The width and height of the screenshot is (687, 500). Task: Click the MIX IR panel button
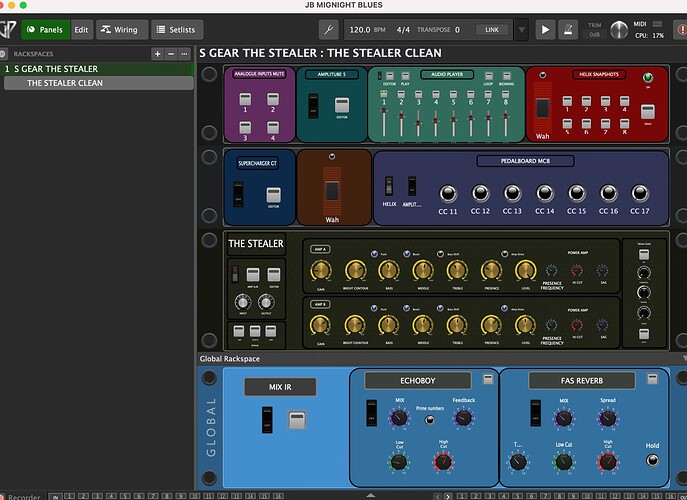(297, 419)
